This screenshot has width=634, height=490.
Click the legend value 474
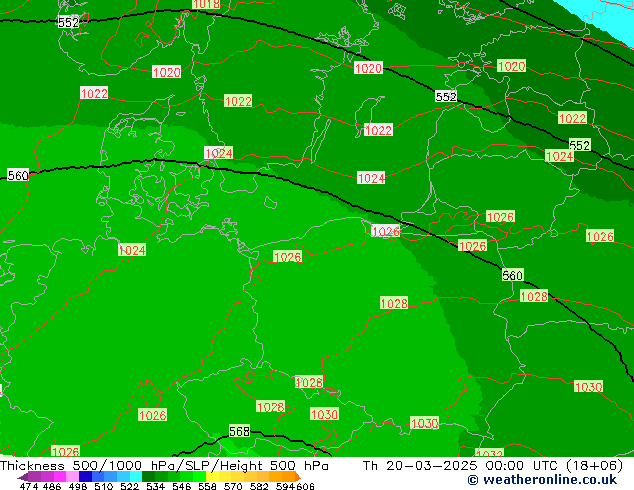(x=29, y=486)
